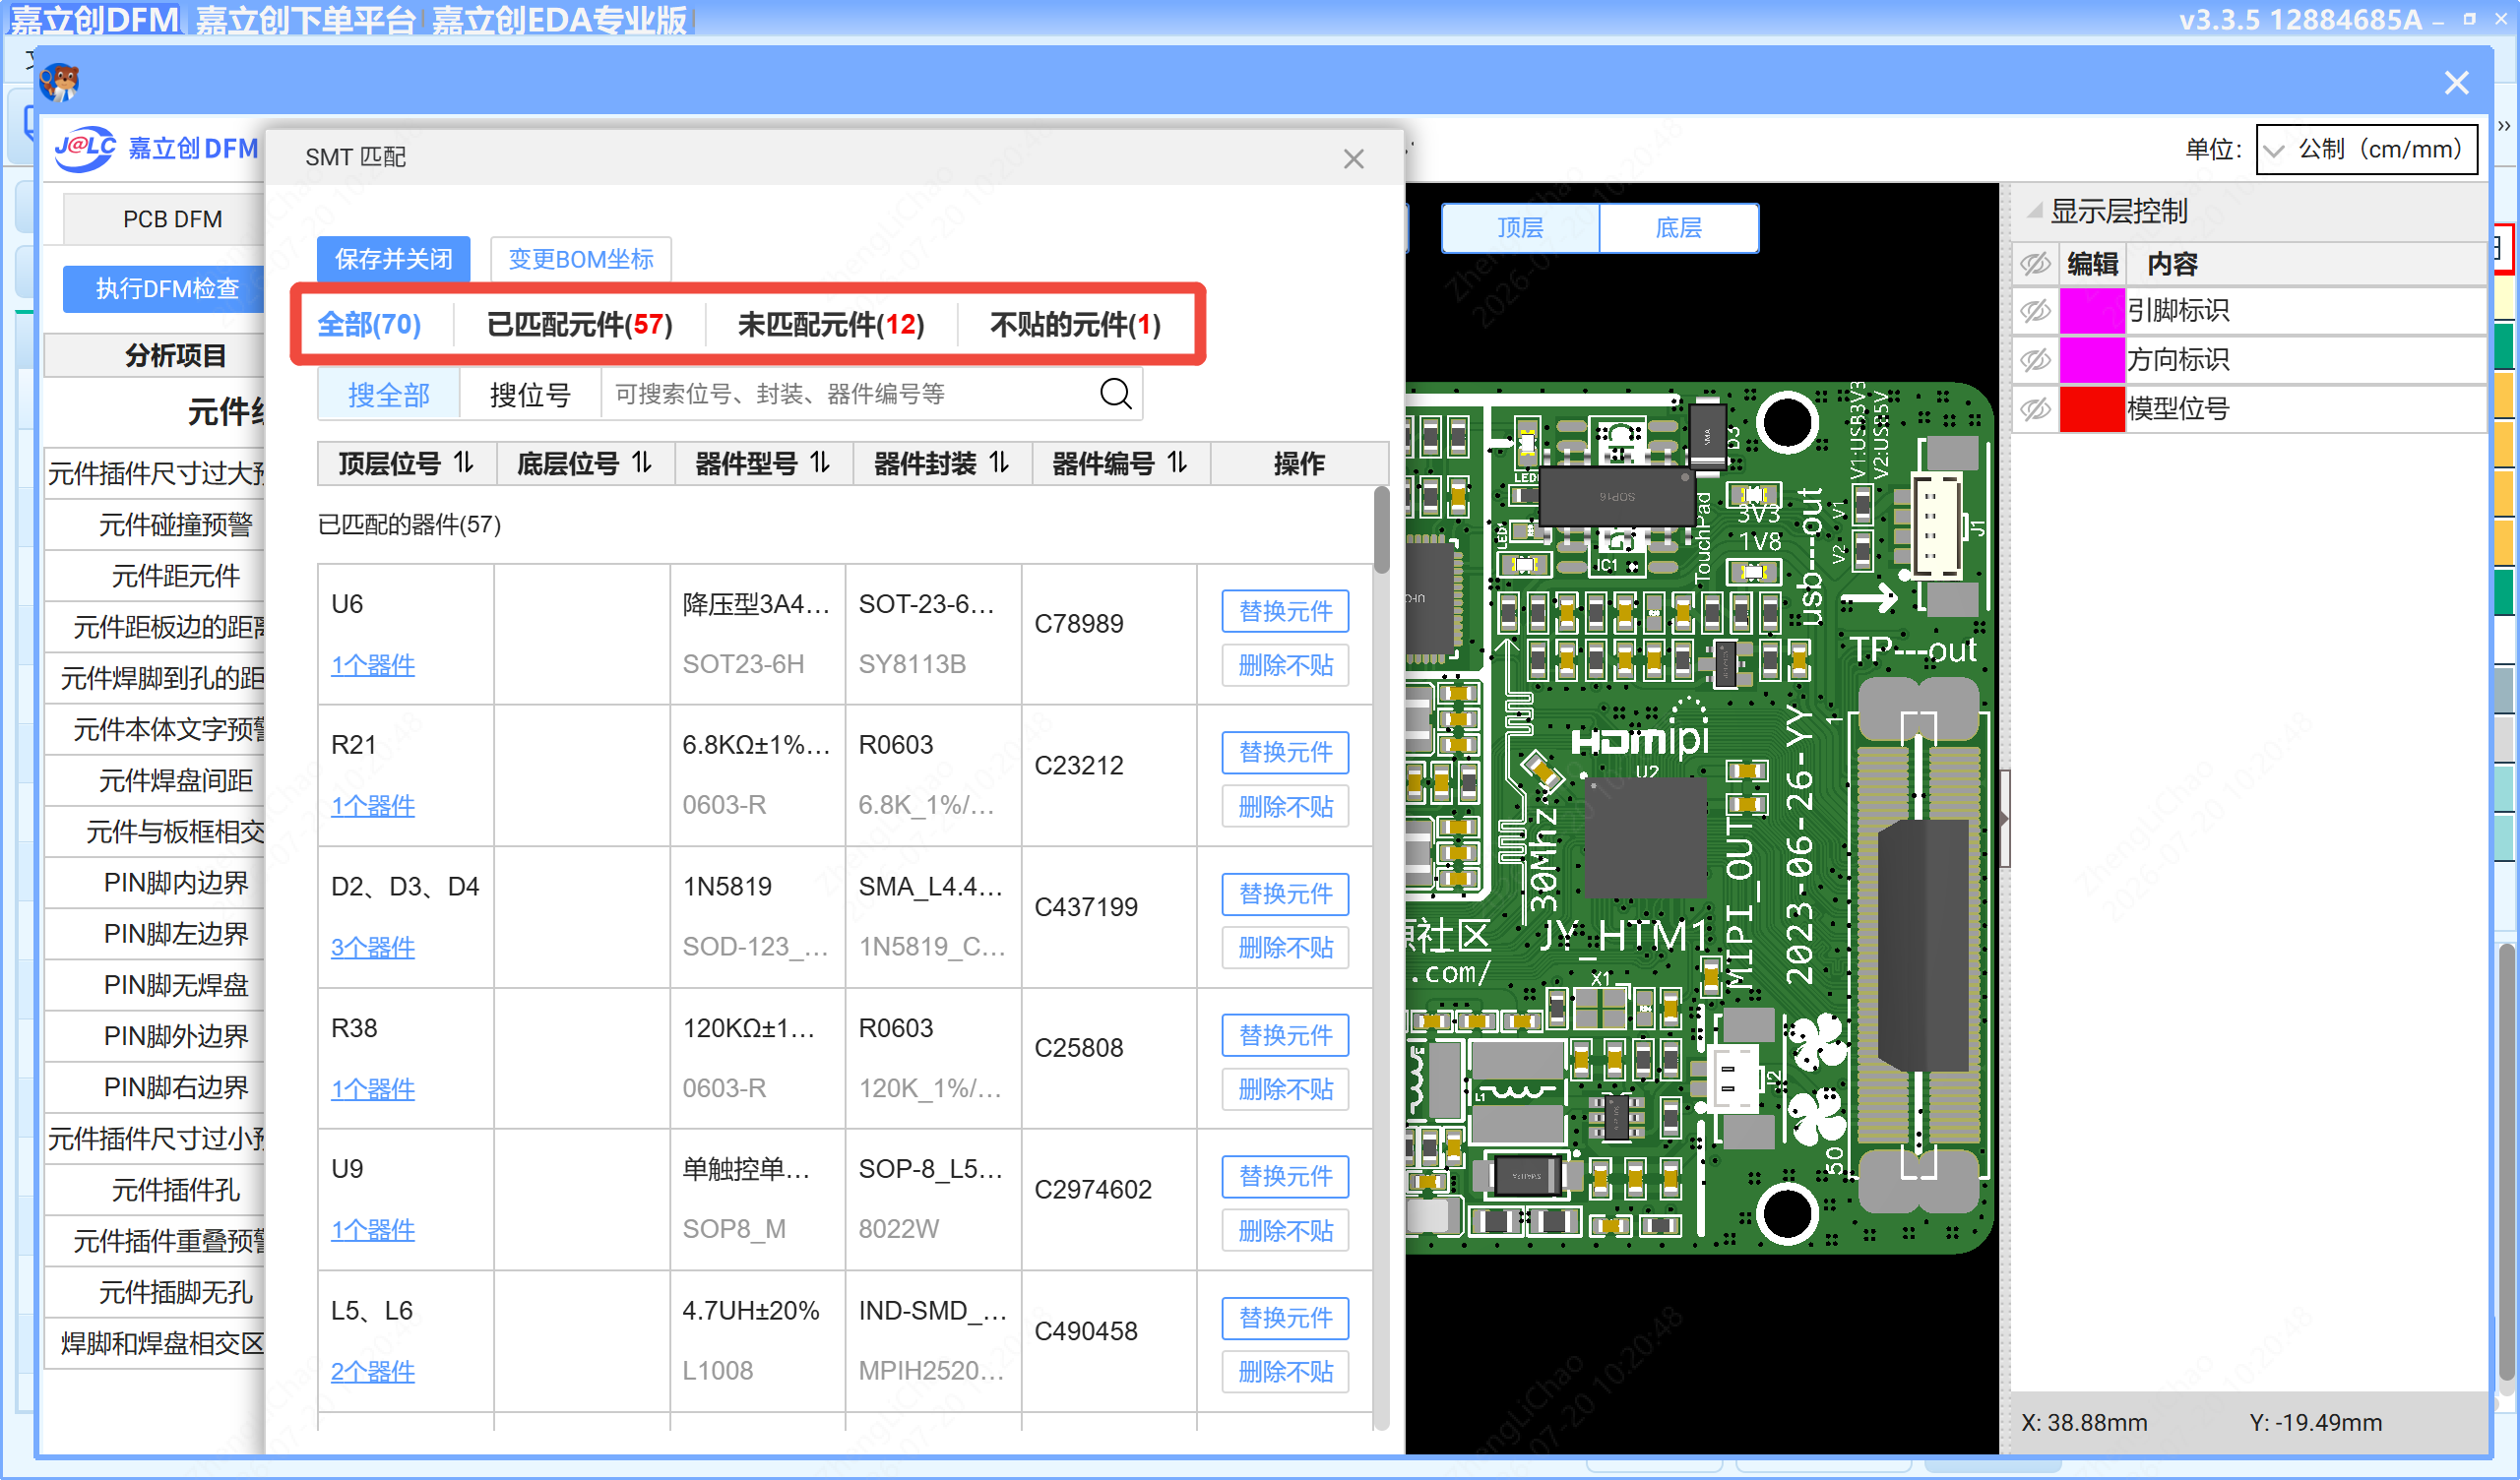Show the 未匹配元件(12) tab

[831, 325]
